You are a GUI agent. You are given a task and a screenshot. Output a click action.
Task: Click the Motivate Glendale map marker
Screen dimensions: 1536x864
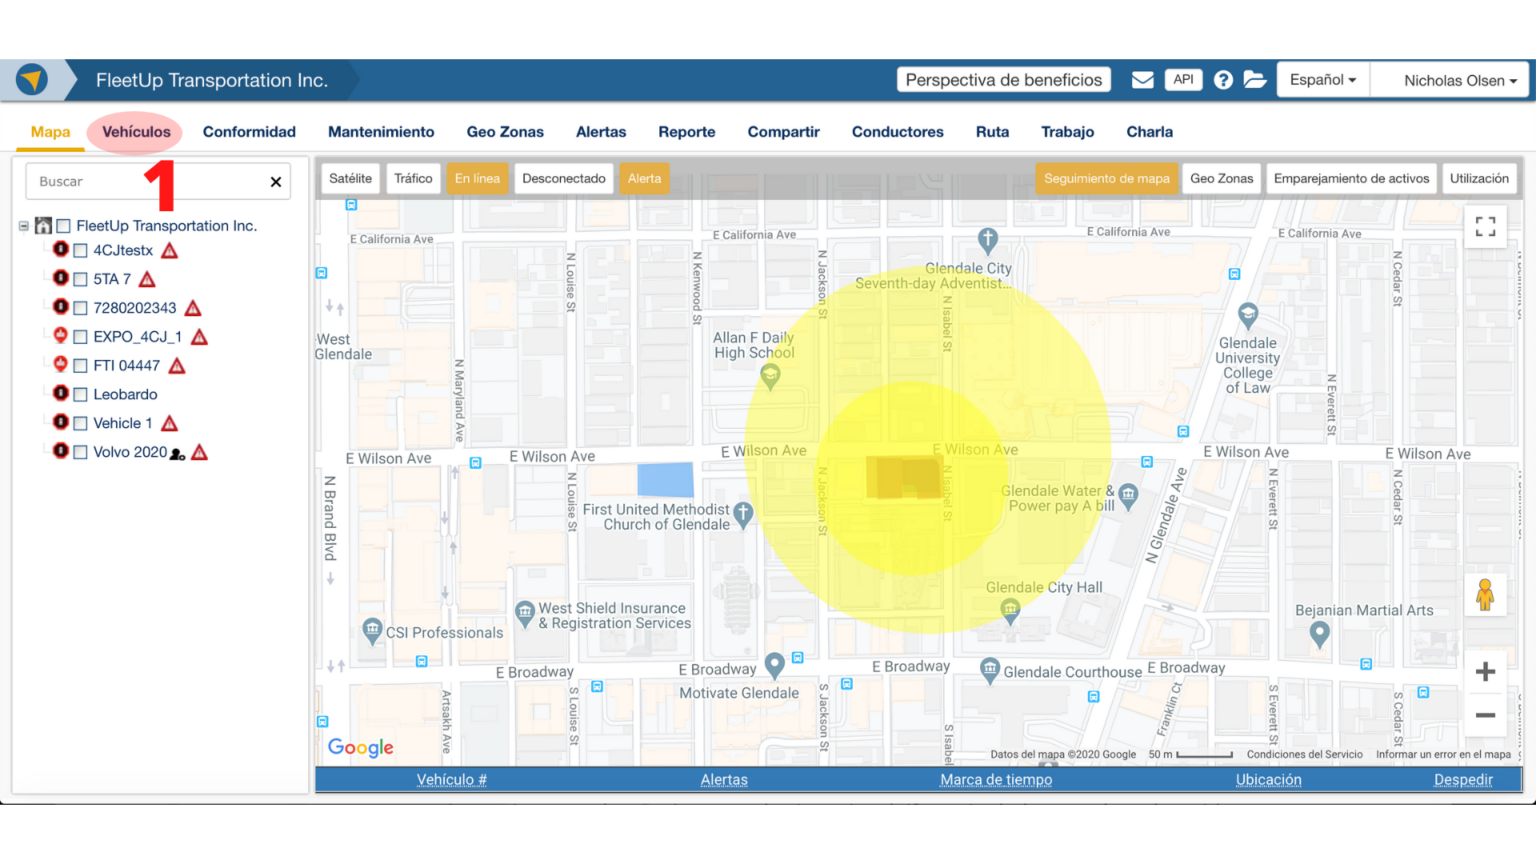pos(774,665)
